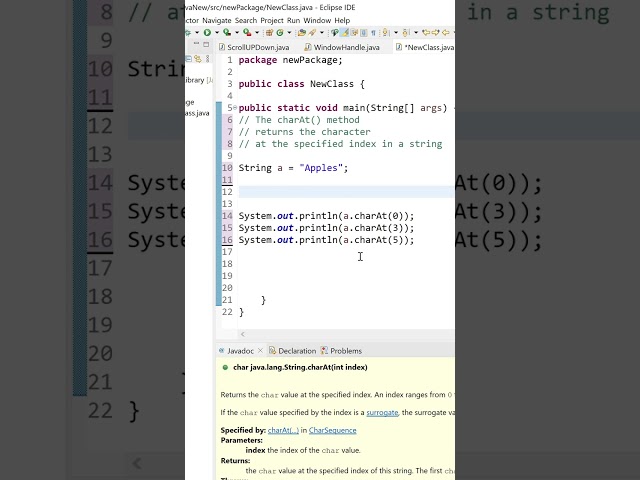
Task: Jump to Next Annotation in toolbar
Action: click(385, 32)
